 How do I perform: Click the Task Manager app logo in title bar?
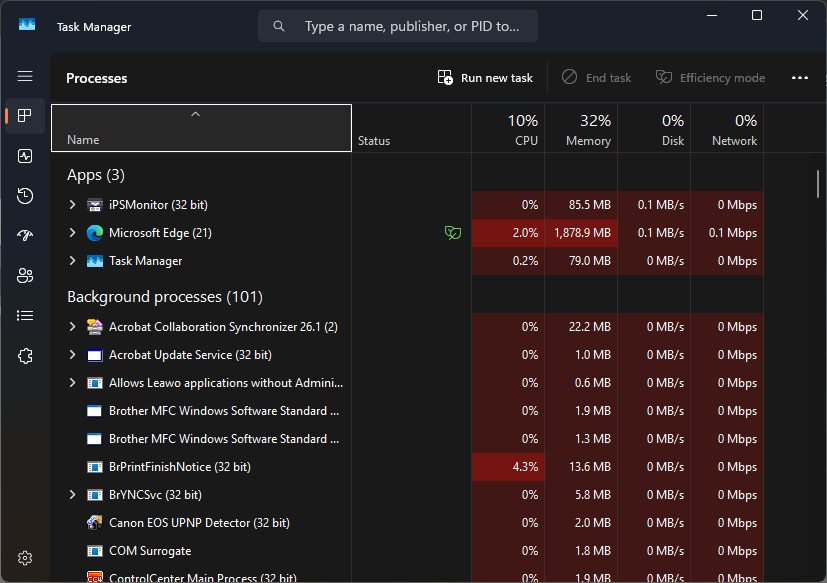27,25
